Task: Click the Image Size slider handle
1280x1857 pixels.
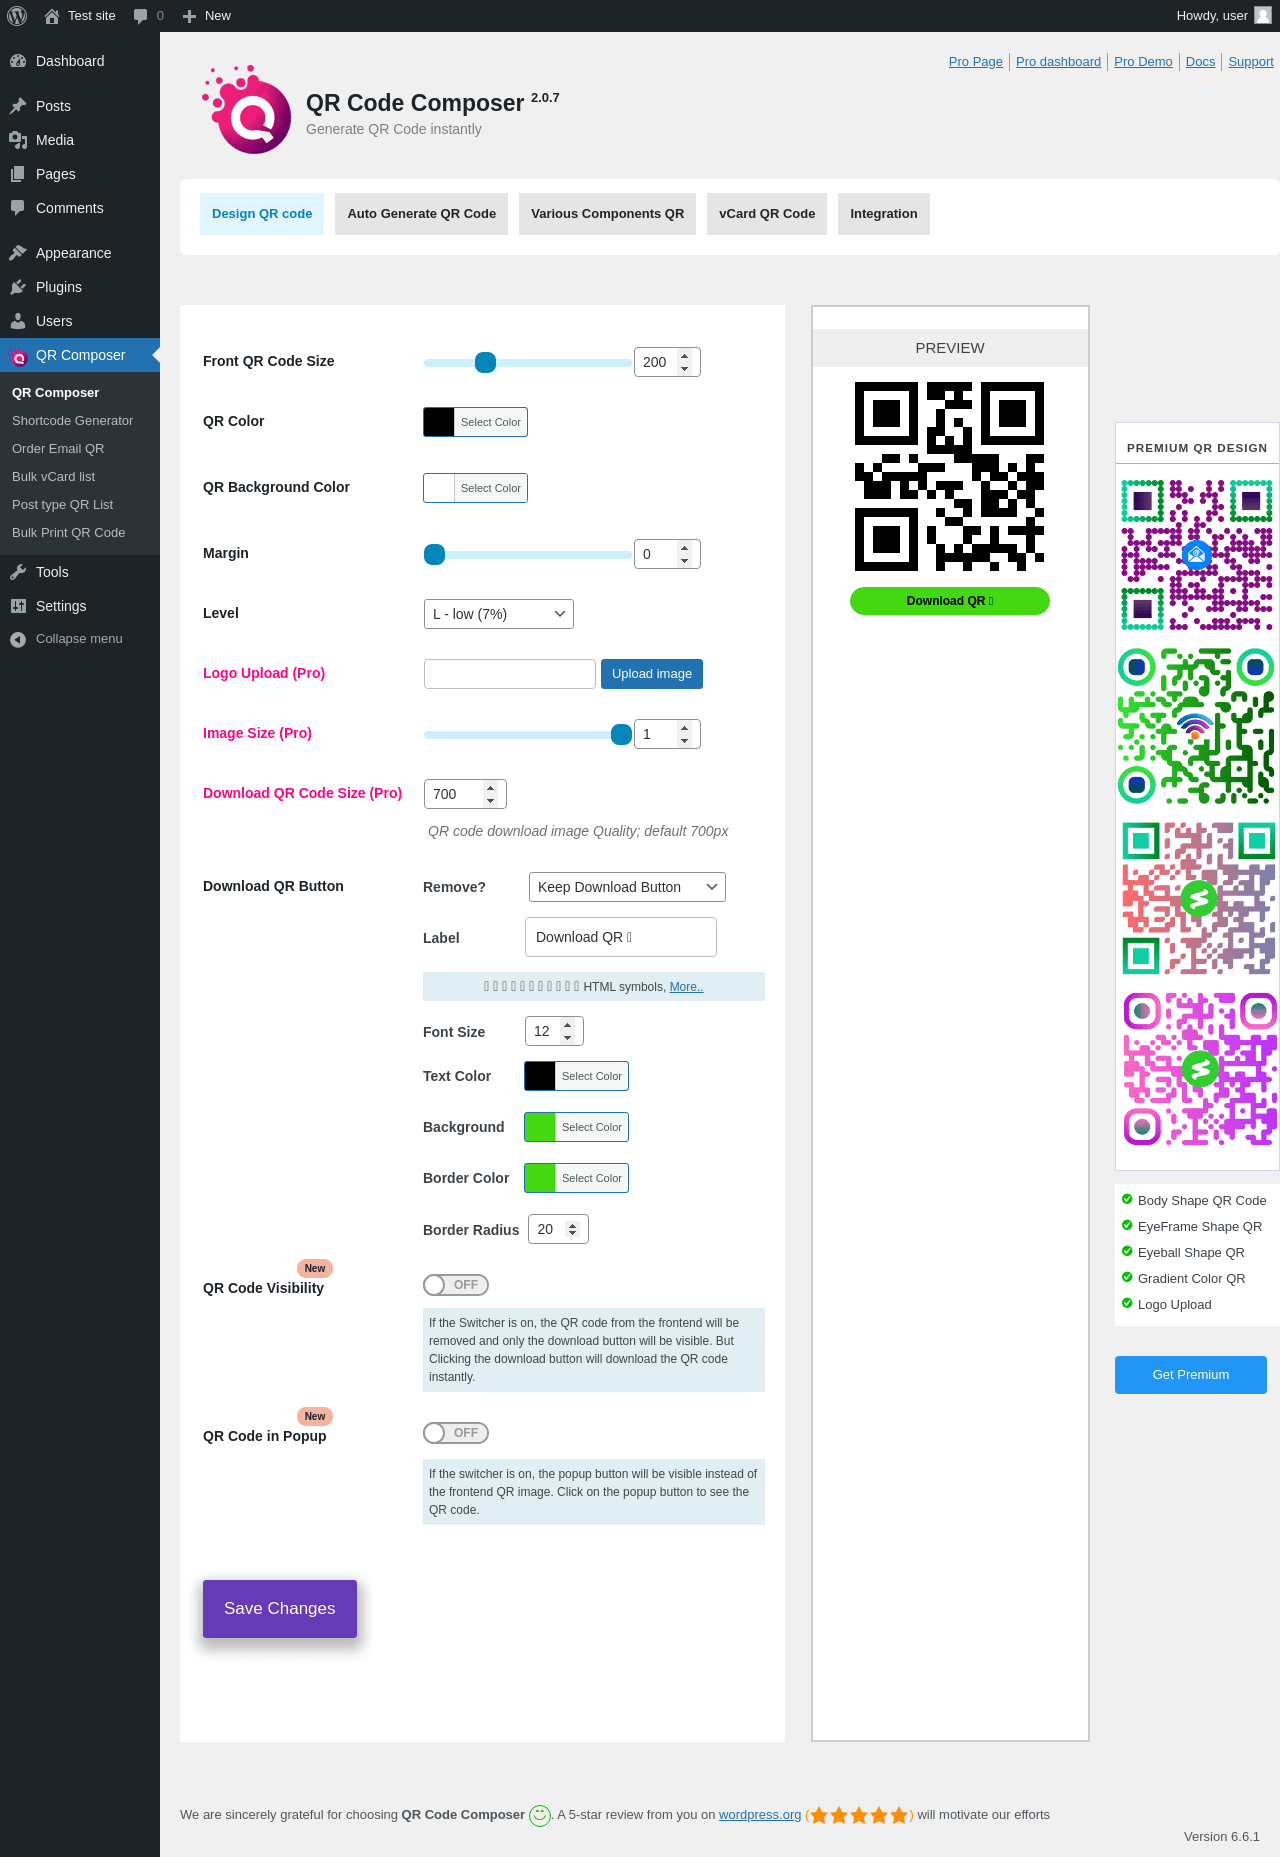Action: click(621, 734)
